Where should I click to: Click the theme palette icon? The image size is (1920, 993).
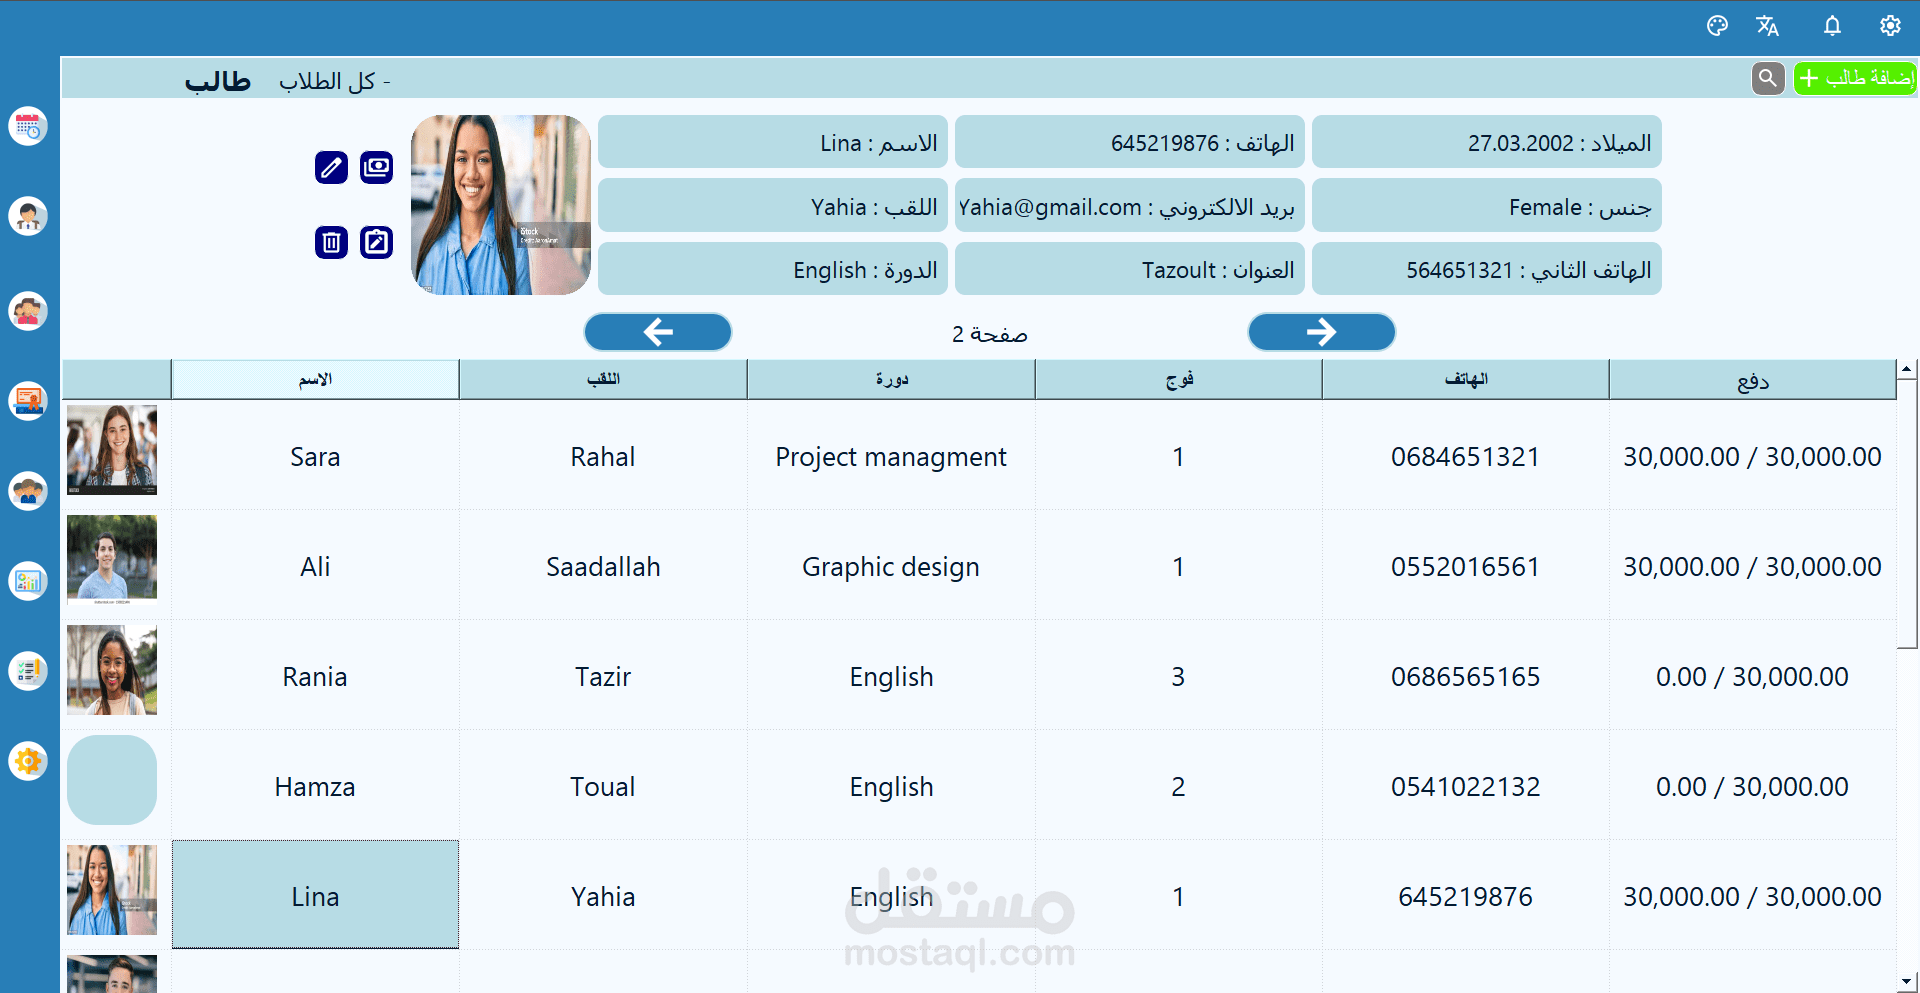tap(1717, 26)
